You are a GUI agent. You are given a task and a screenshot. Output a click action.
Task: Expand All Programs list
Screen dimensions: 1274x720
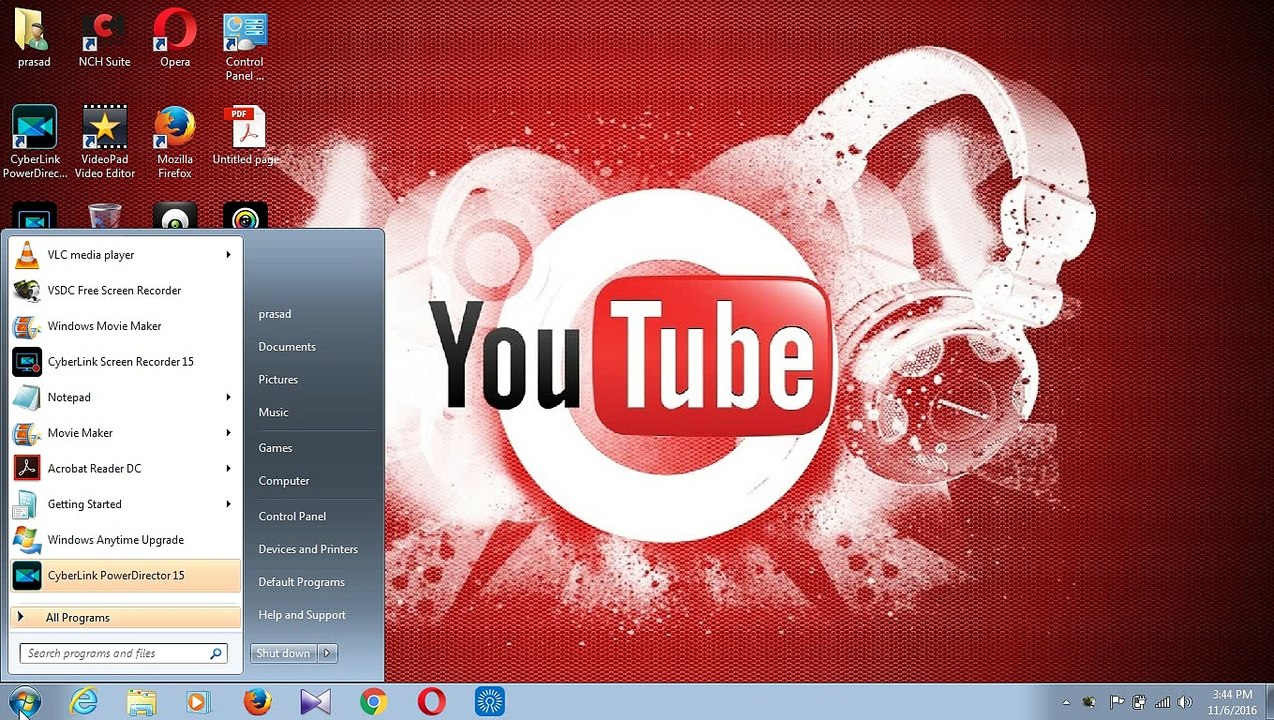coord(125,617)
